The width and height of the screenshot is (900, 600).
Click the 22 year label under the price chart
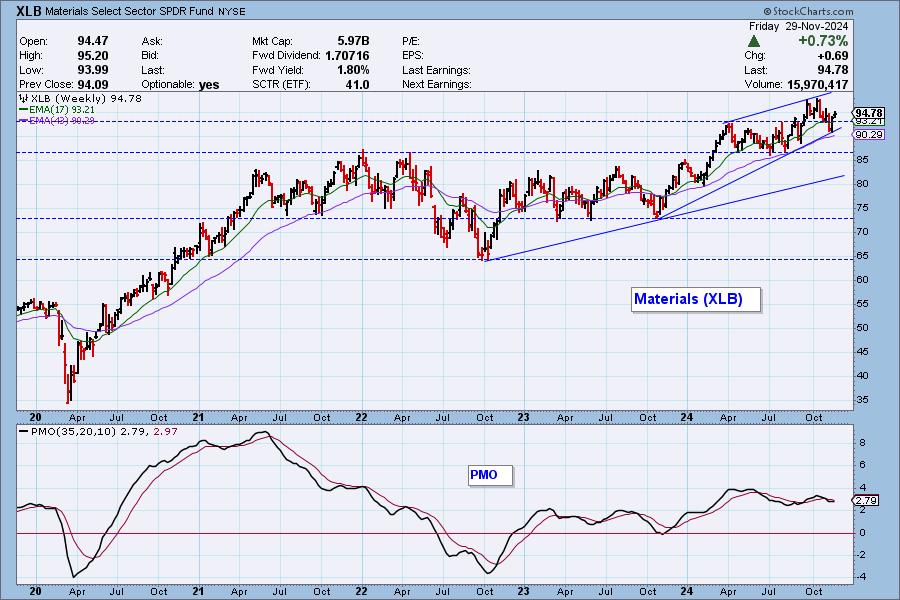click(x=360, y=417)
